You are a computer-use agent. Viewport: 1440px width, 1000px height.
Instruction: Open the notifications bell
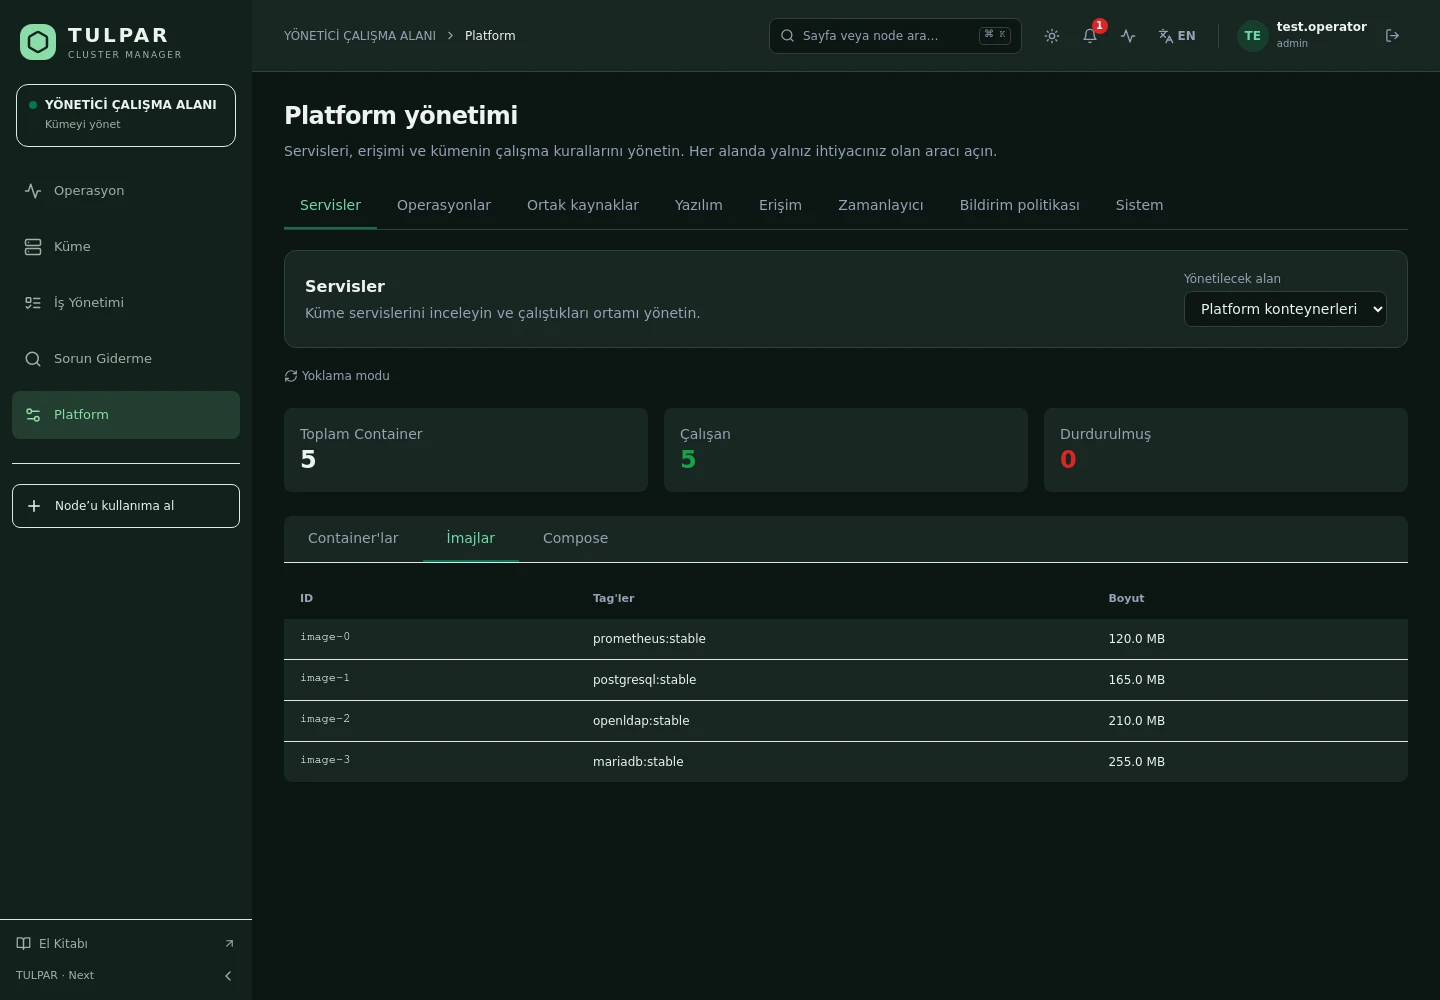tap(1090, 36)
